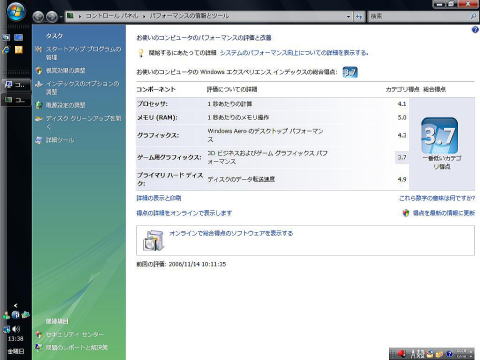
Task: Expand arrow before コントロール パネル breadcrumb
Action: [80, 16]
